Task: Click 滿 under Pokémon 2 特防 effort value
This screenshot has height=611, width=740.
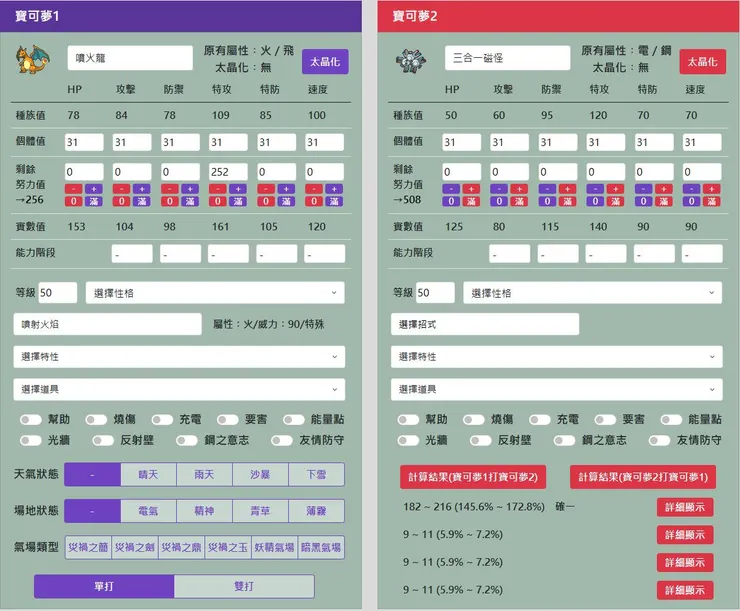Action: click(x=664, y=201)
